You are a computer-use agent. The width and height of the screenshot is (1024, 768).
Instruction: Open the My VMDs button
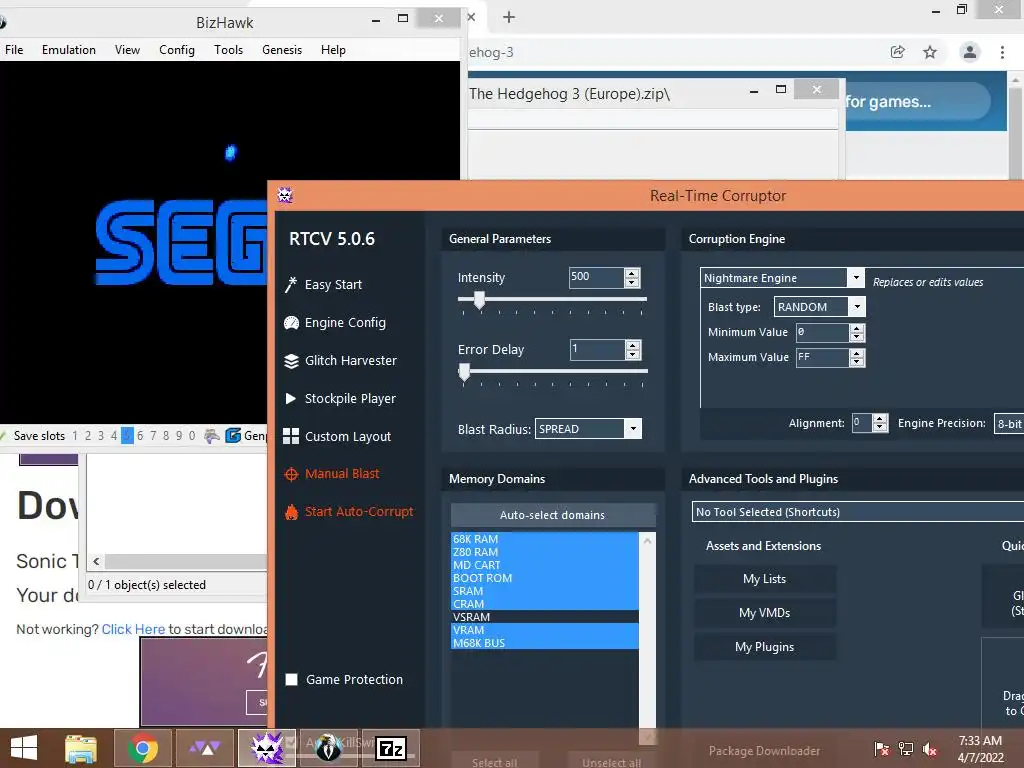[764, 613]
